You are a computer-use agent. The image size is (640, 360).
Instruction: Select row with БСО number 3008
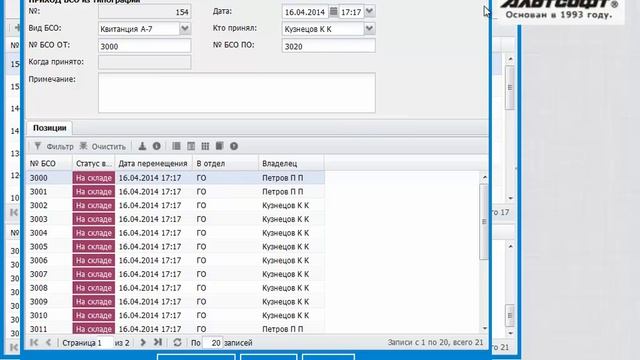click(x=176, y=288)
